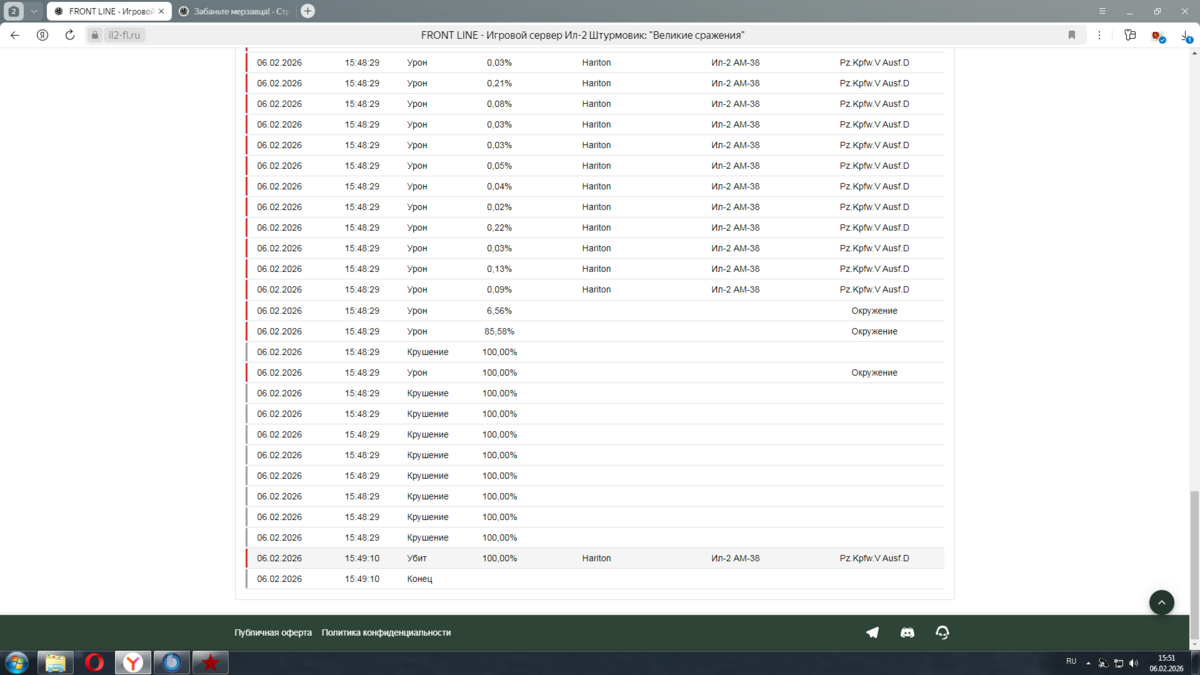Bookmark this page via address bar icon
The width and height of the screenshot is (1200, 675).
1072,35
